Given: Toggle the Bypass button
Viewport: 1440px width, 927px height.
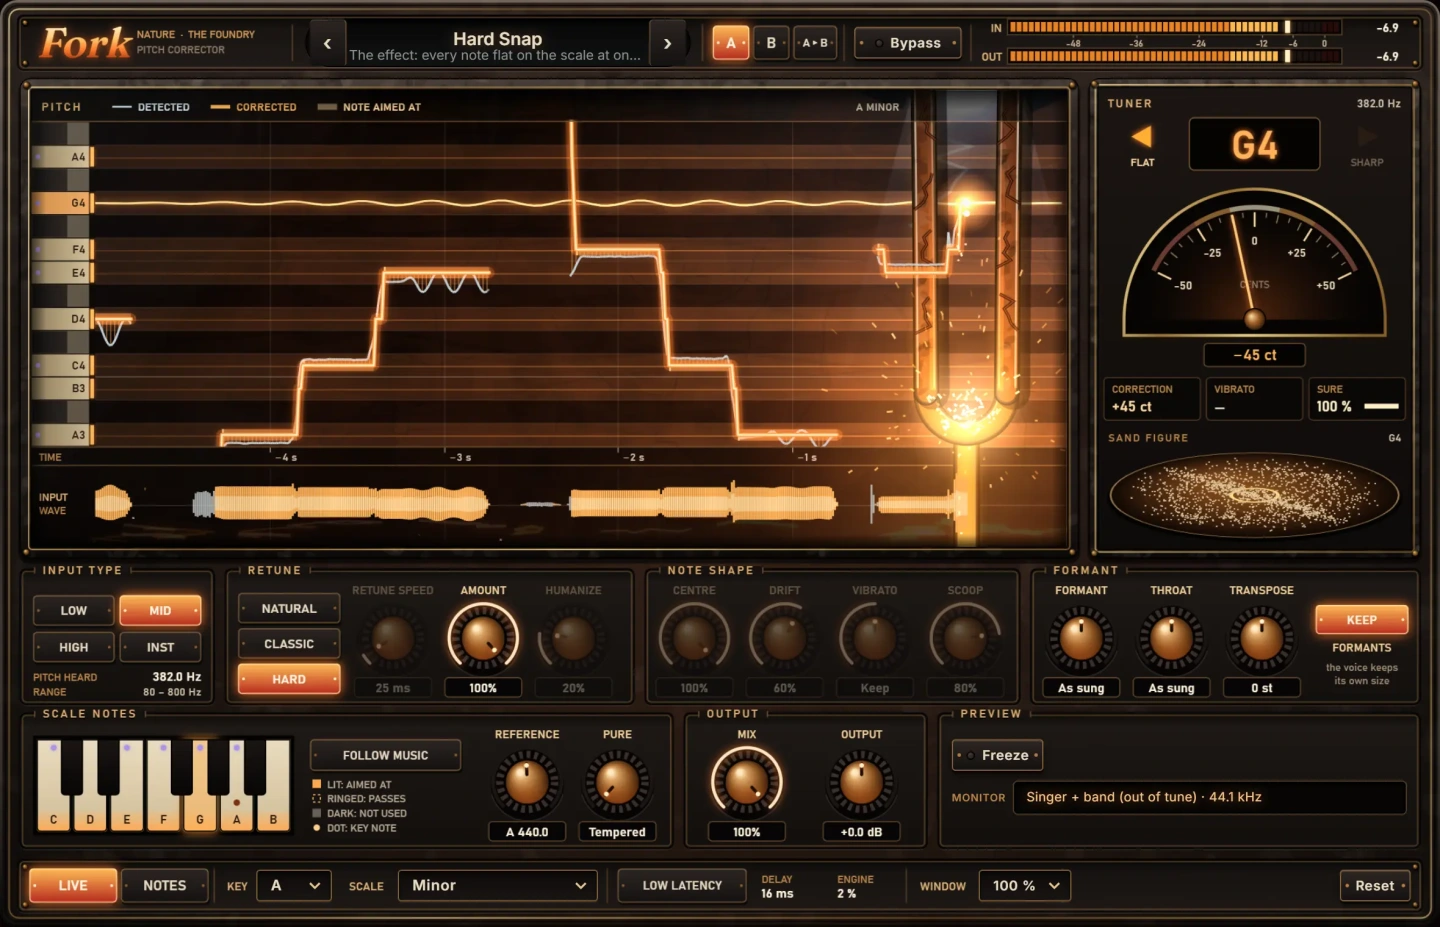Looking at the screenshot, I should (x=908, y=43).
